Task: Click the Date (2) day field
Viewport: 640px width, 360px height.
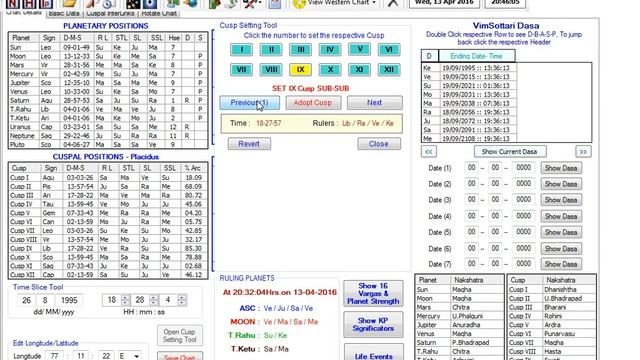Action: [471, 184]
